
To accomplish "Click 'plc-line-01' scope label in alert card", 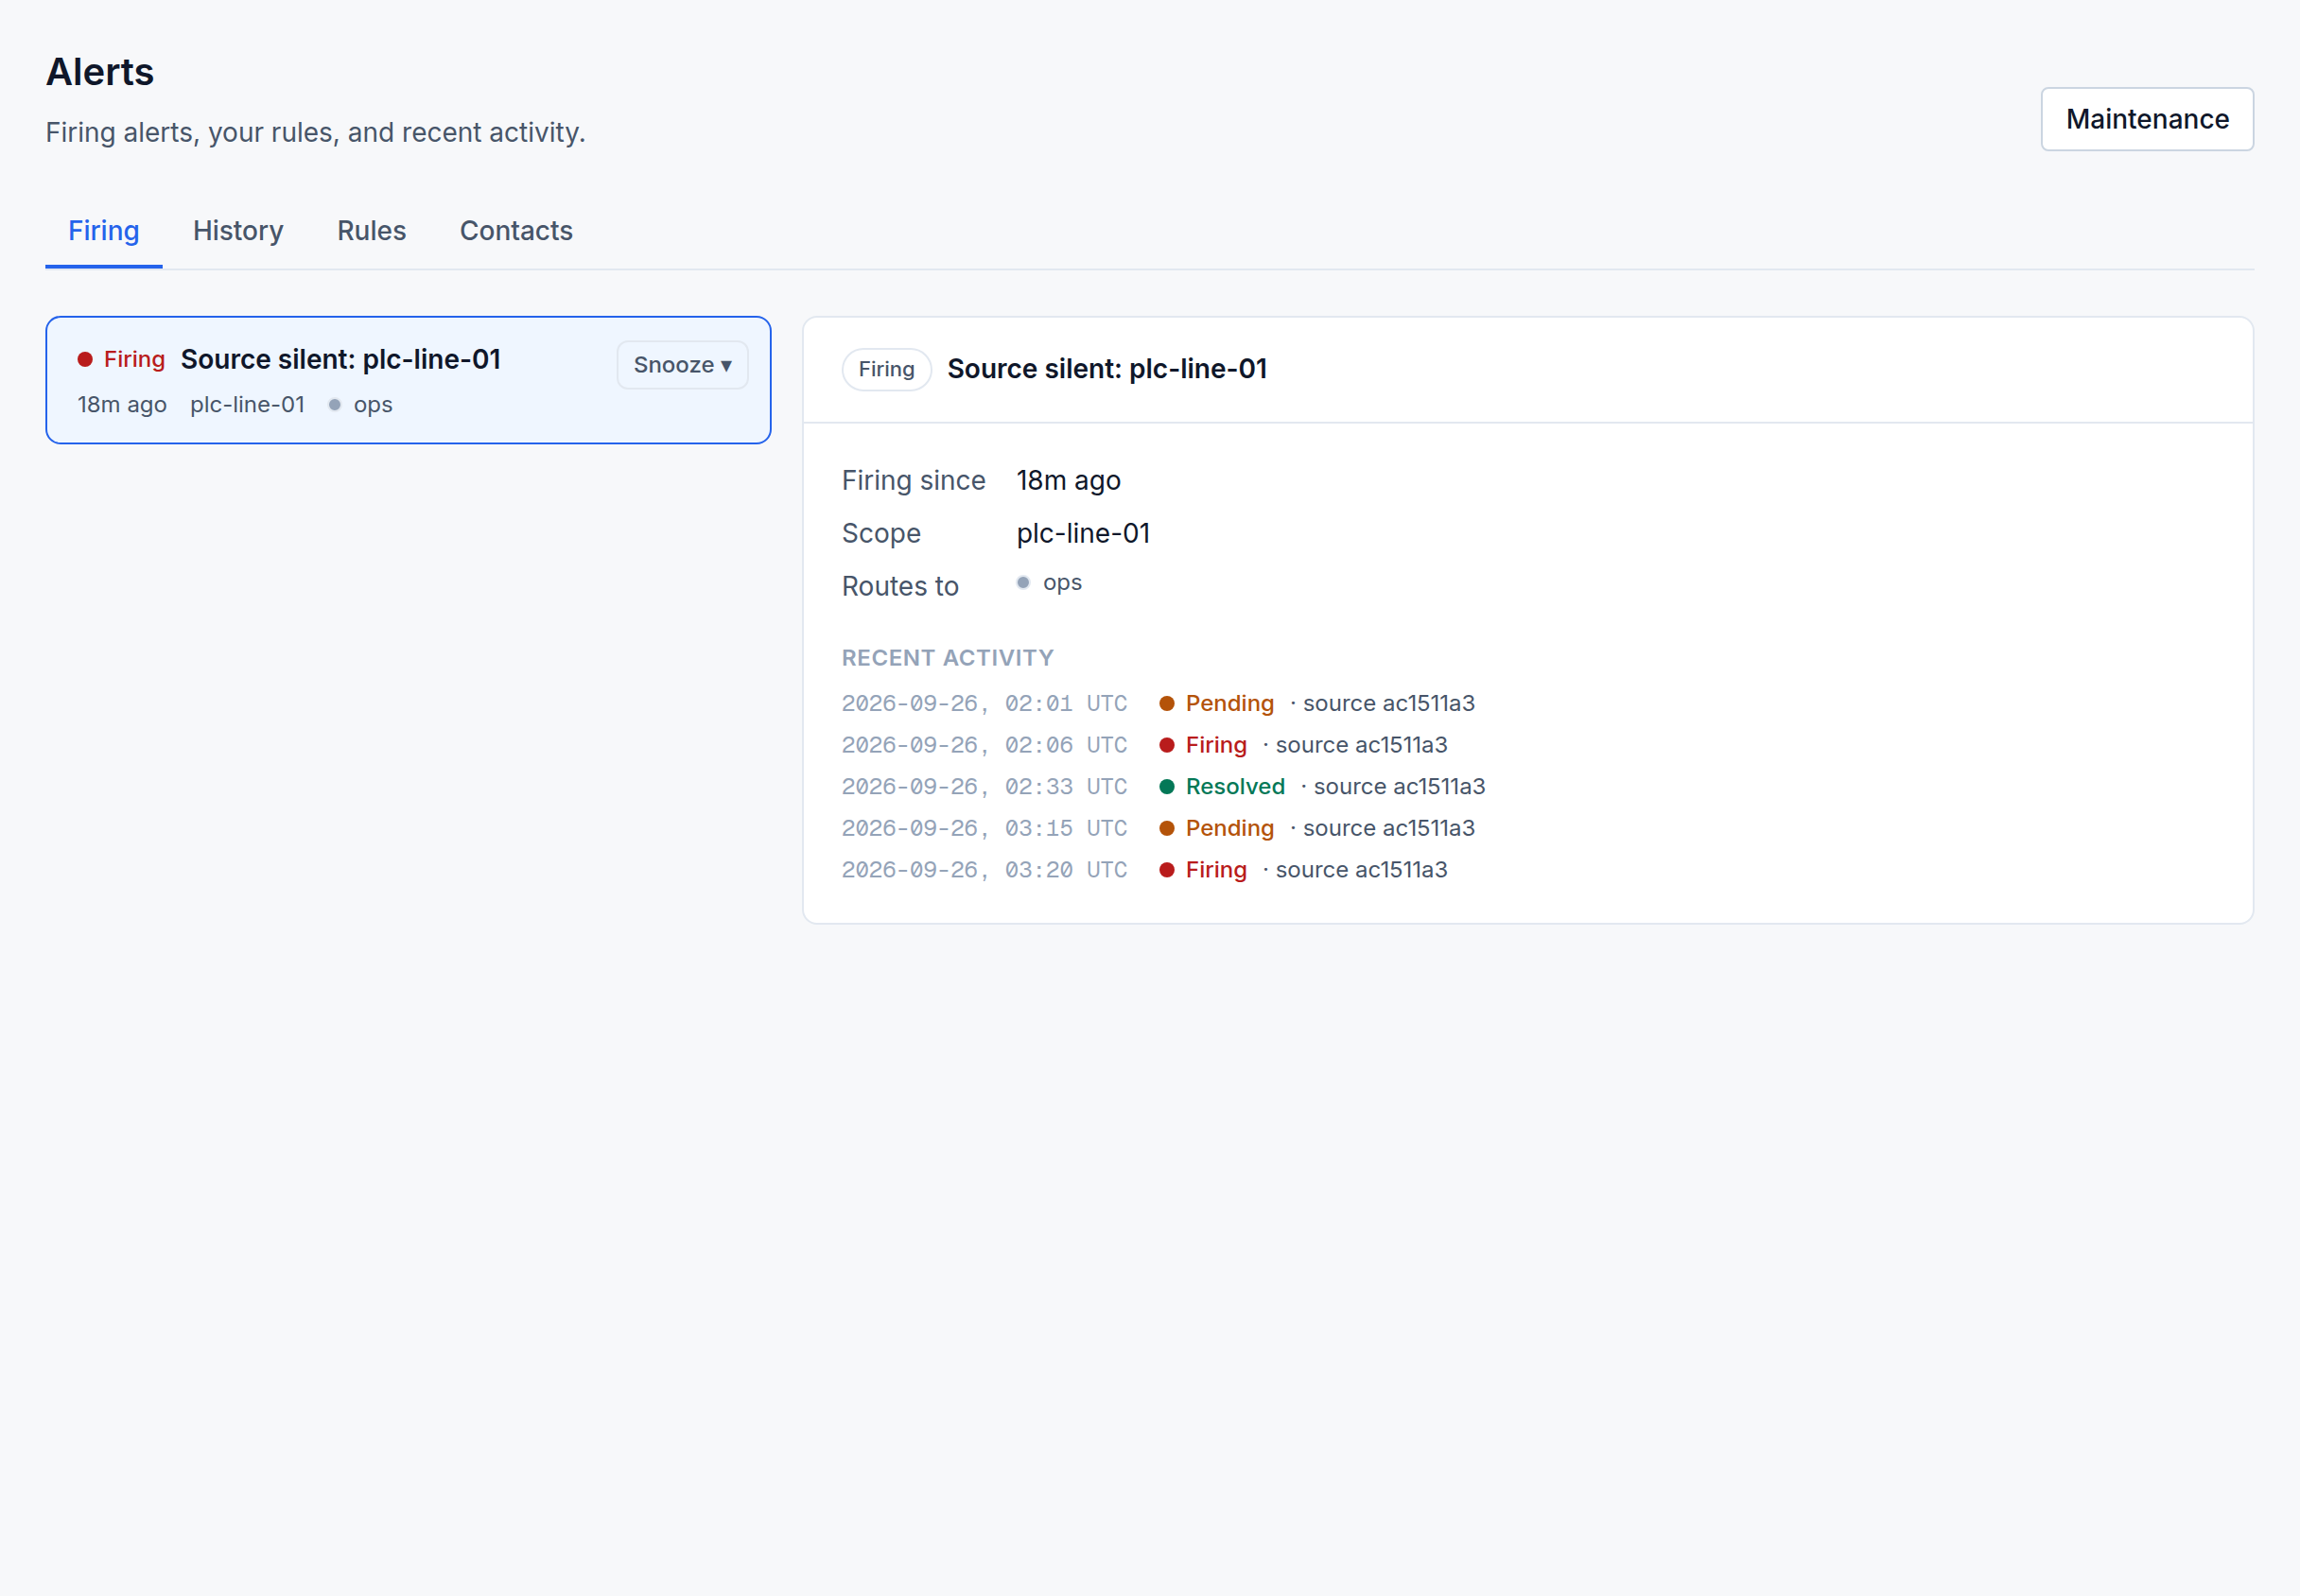I will pos(247,405).
